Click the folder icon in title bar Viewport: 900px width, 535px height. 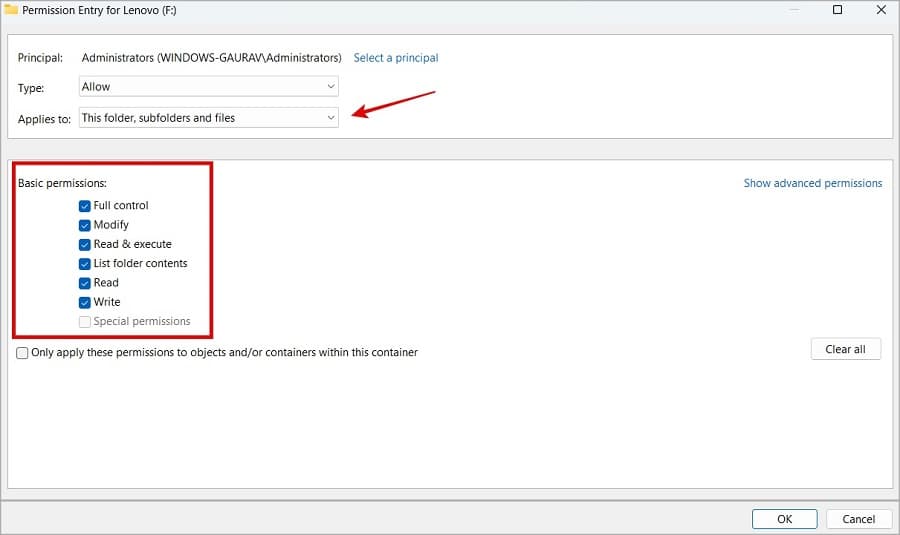(x=11, y=10)
